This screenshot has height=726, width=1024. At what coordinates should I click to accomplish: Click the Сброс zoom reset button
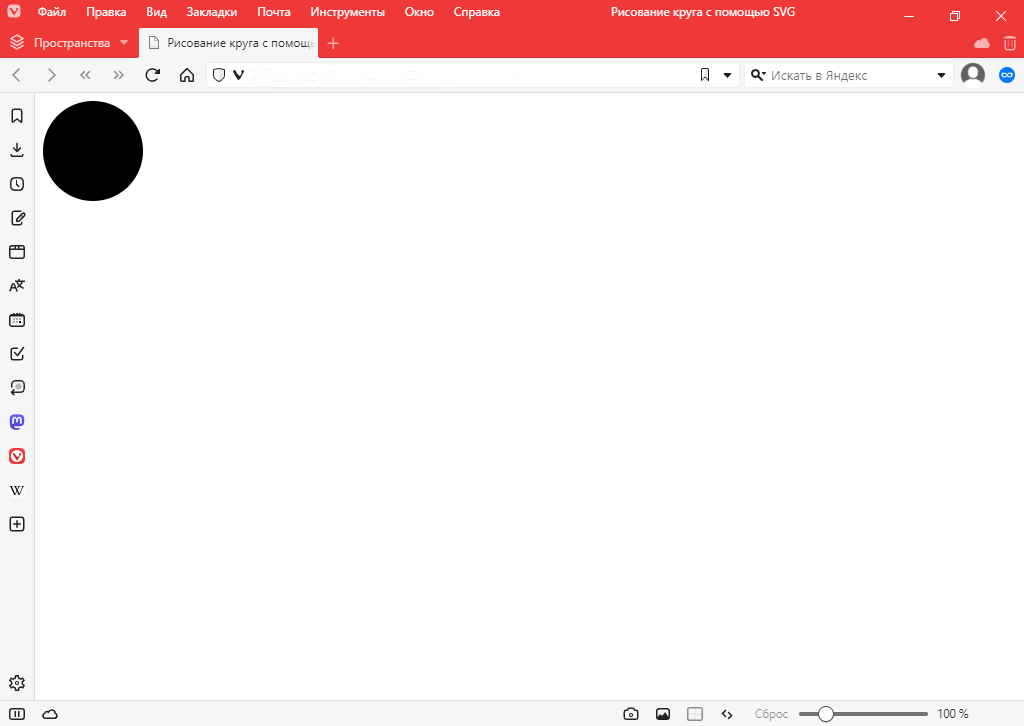coord(771,714)
